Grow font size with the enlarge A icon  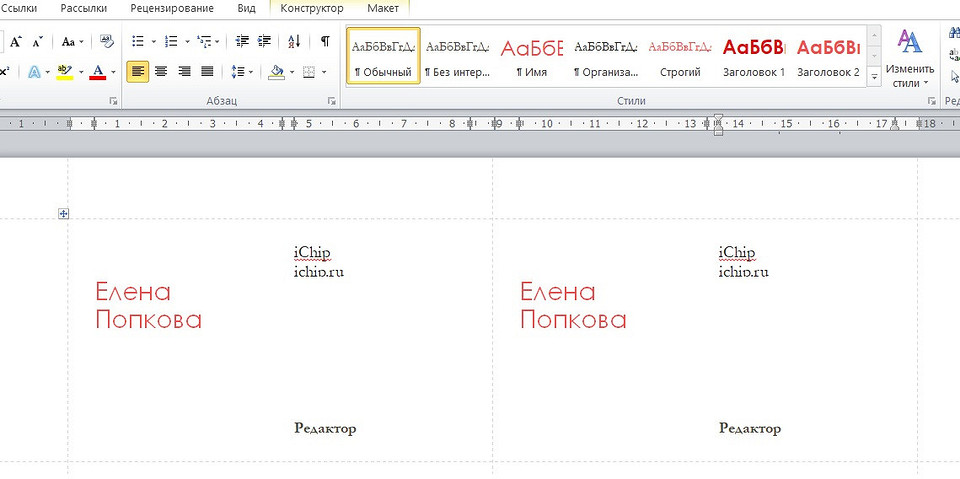pos(16,42)
